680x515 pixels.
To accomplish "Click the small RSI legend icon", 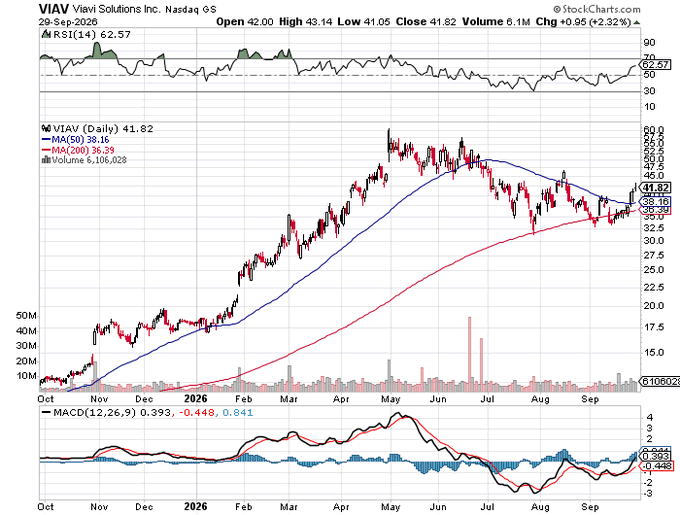I will [46, 34].
